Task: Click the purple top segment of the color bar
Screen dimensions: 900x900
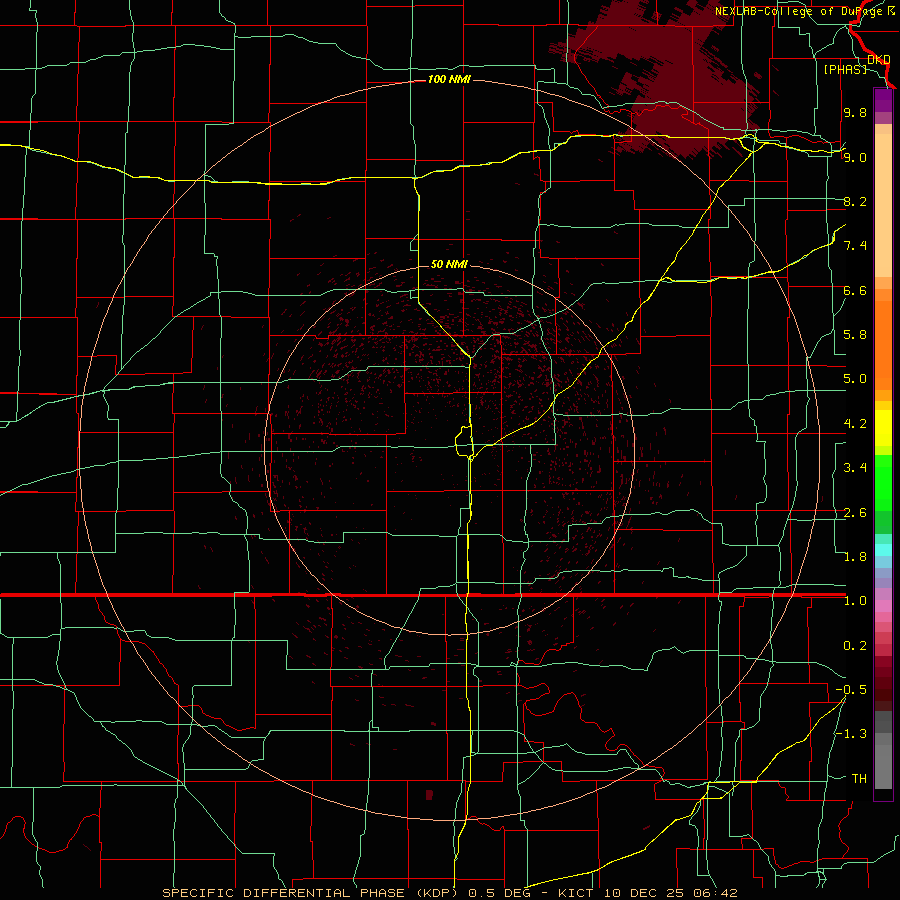Action: pos(883,100)
